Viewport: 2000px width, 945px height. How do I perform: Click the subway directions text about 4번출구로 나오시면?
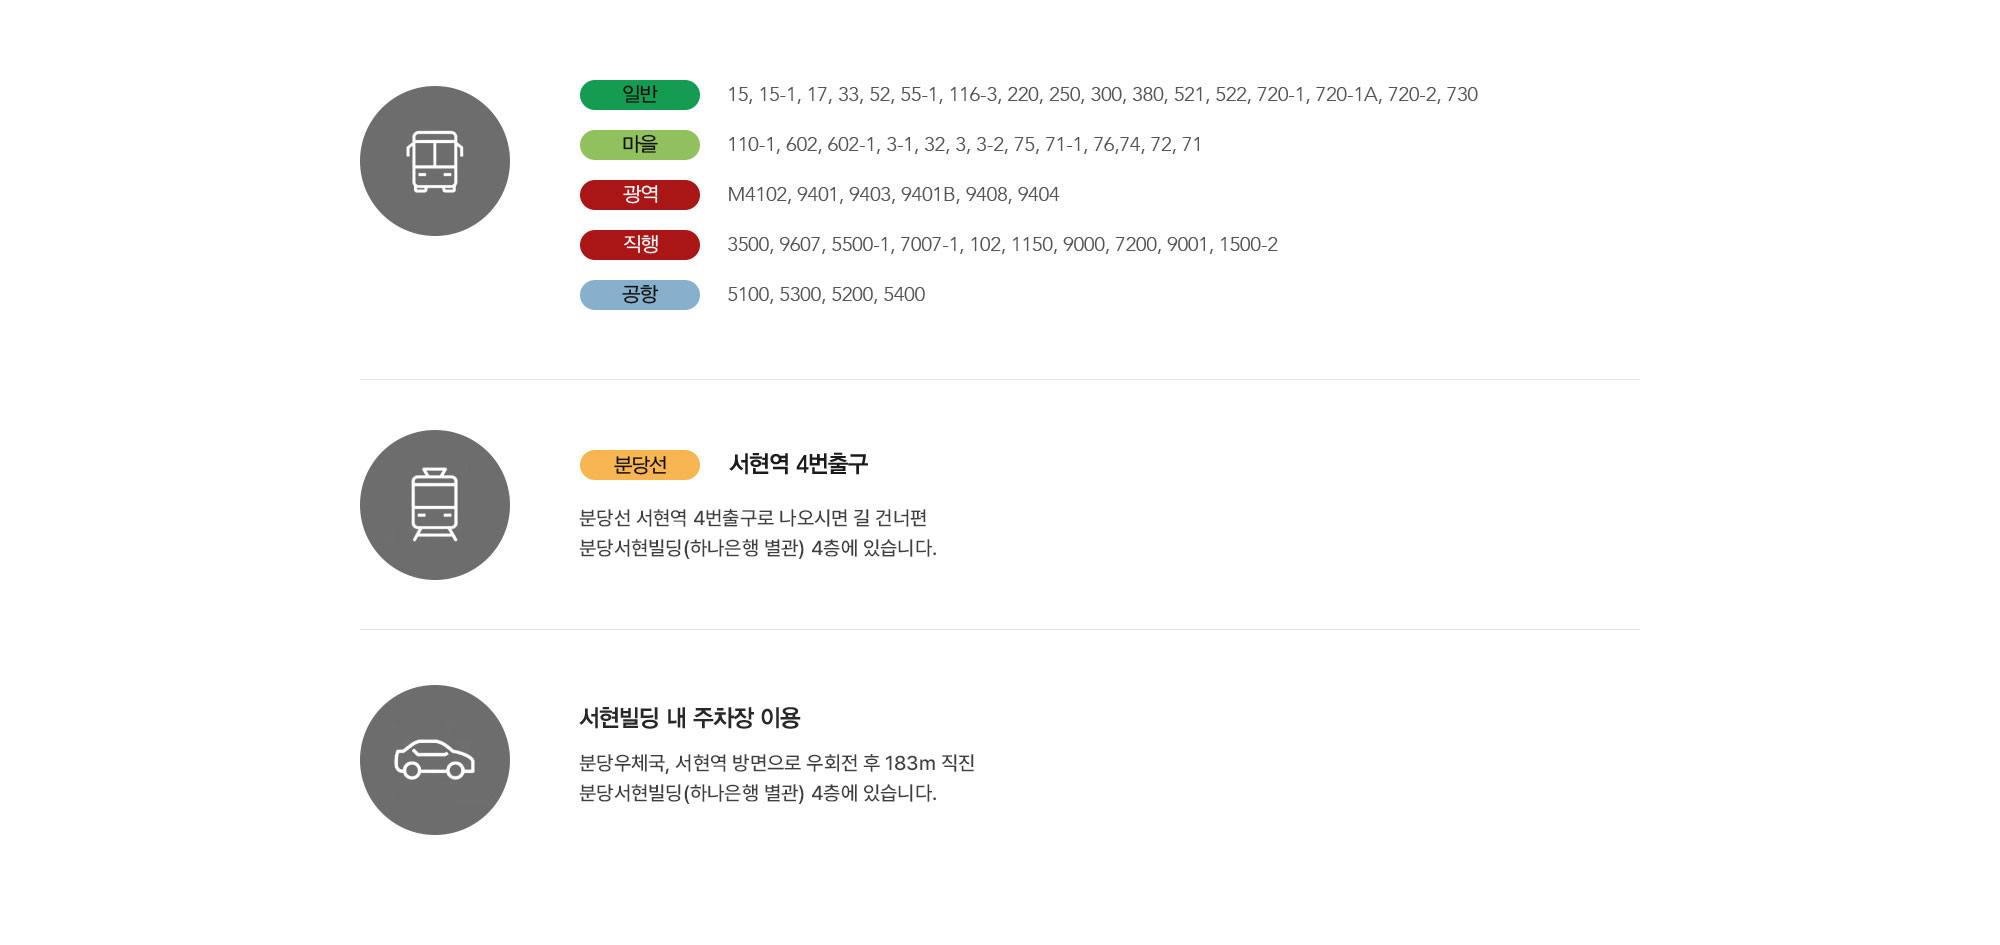tap(753, 518)
